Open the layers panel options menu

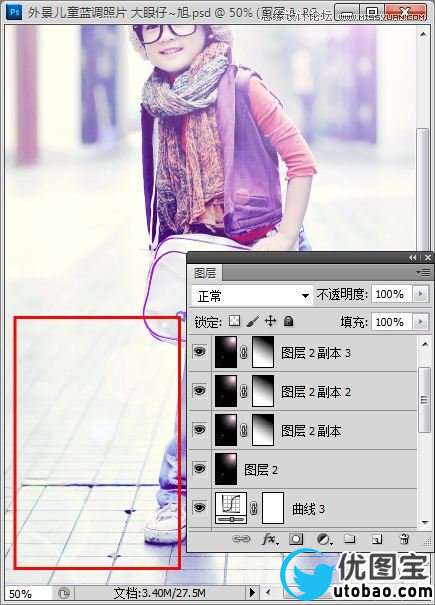(x=424, y=272)
